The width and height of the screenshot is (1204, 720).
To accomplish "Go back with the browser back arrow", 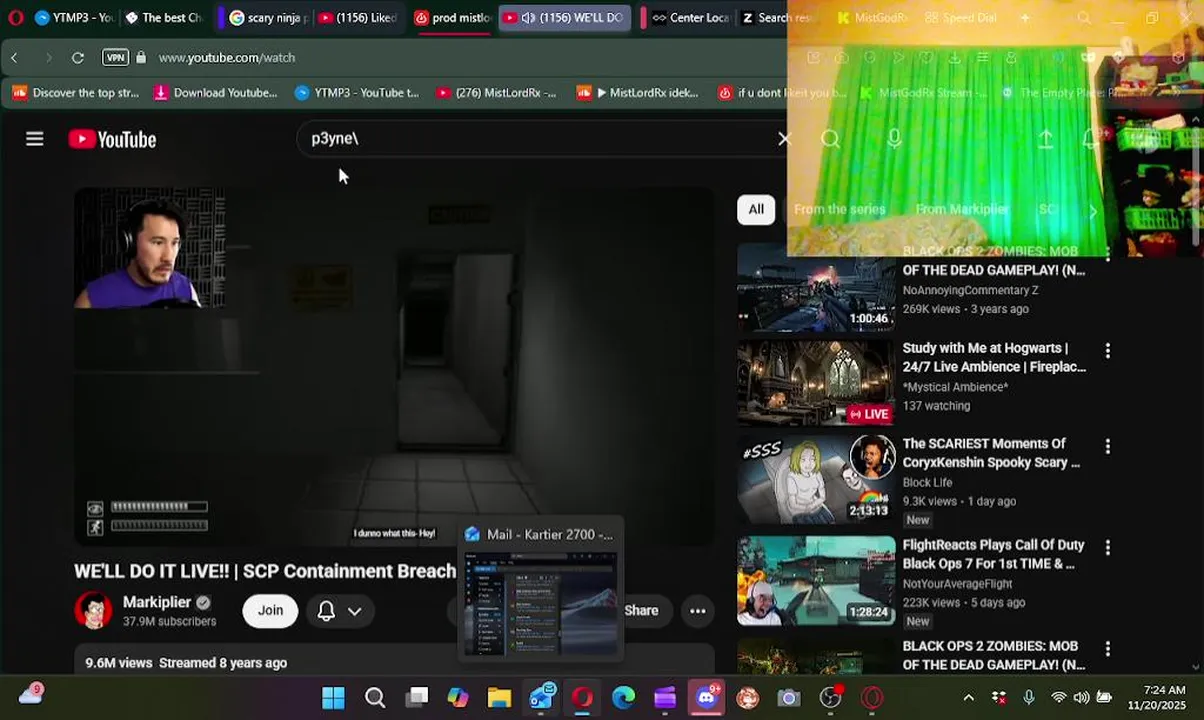I will 14,58.
